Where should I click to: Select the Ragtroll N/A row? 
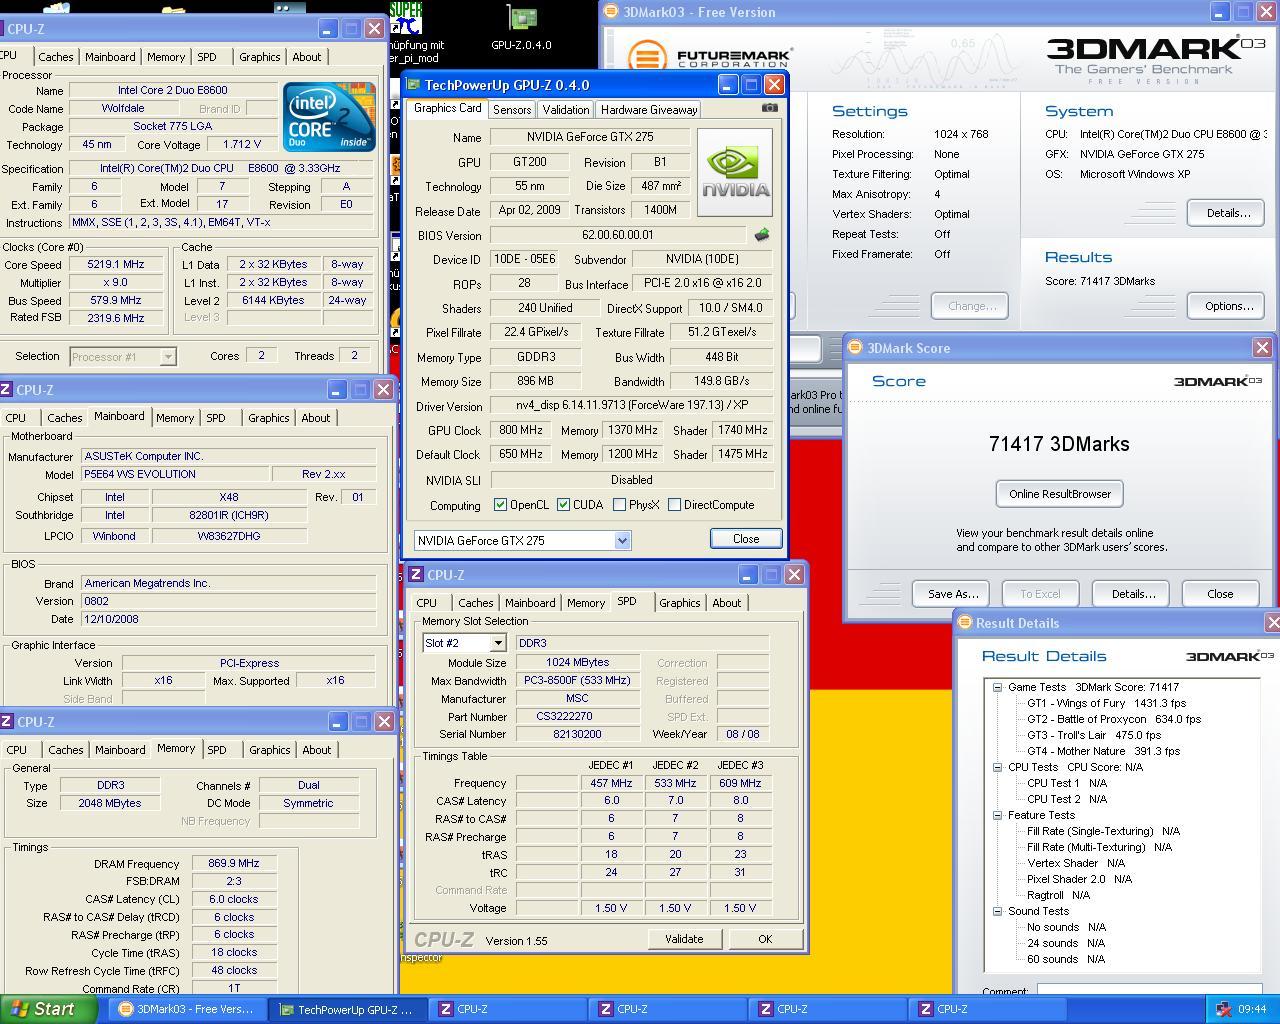pyautogui.click(x=1058, y=895)
